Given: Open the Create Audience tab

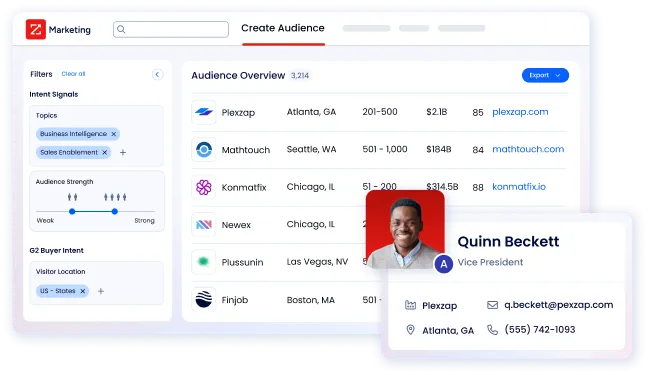Looking at the screenshot, I should (283, 28).
